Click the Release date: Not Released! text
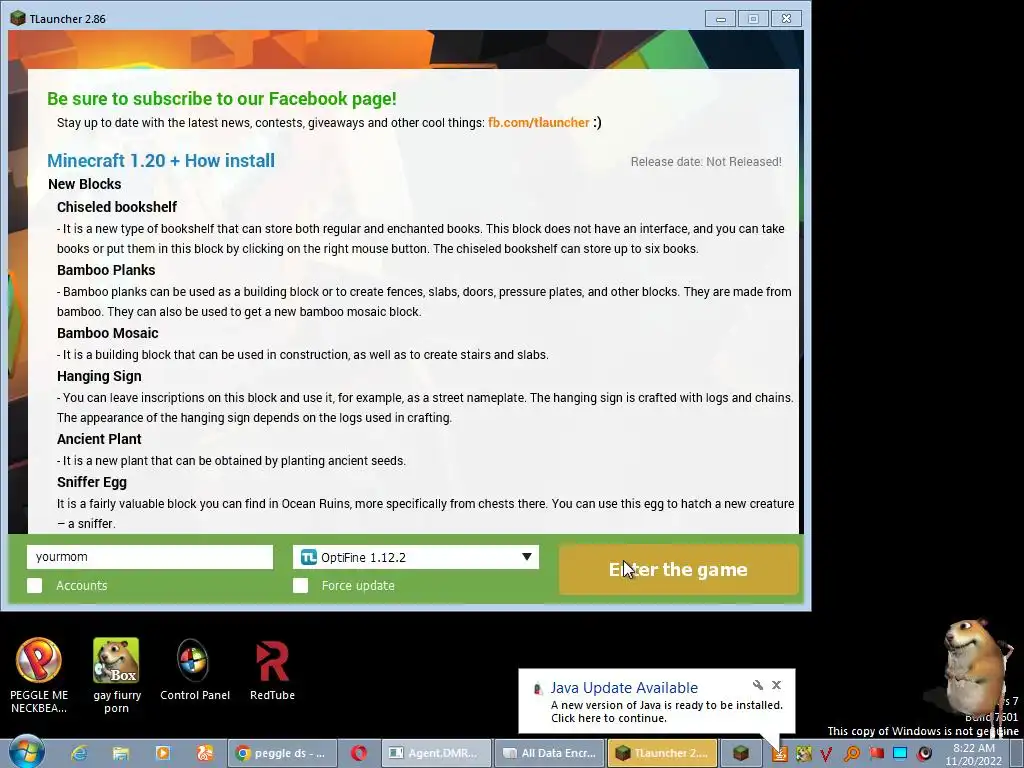The width and height of the screenshot is (1024, 768). pyautogui.click(x=706, y=162)
